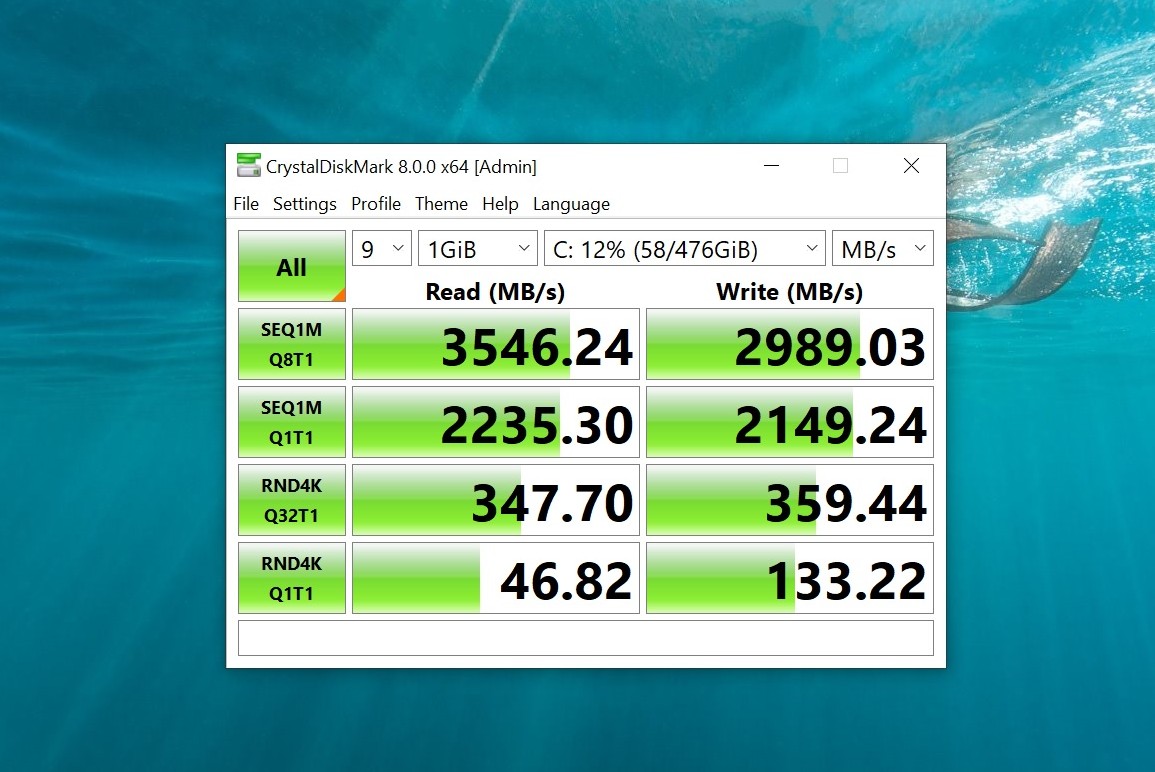The width and height of the screenshot is (1155, 772).
Task: Click the Write (MB/s) column header
Action: pyautogui.click(x=789, y=292)
